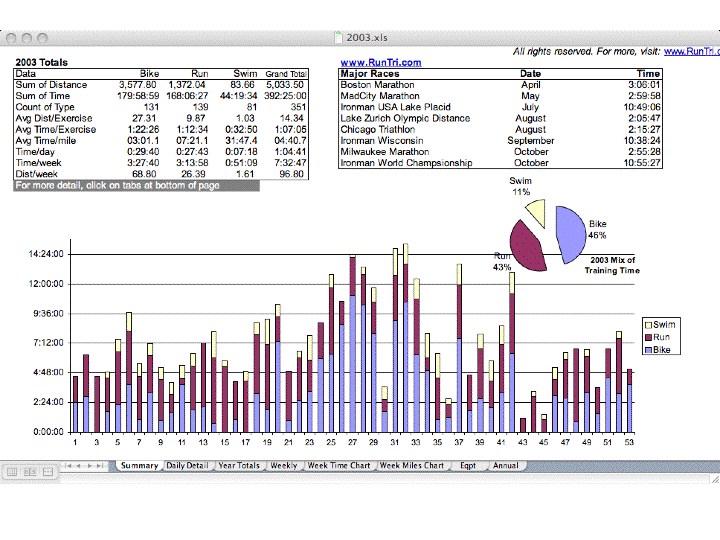
Task: Switch to the Eqpt sheet tab
Action: (x=468, y=466)
